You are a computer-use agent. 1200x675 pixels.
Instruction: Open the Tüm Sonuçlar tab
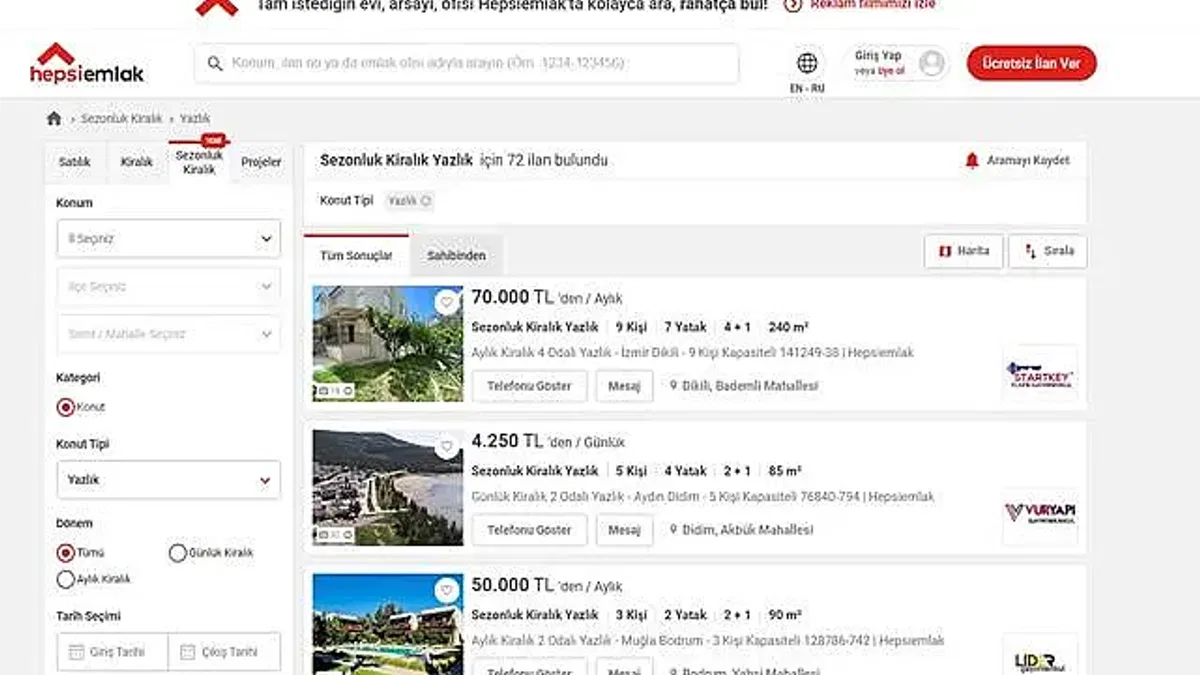coord(356,256)
